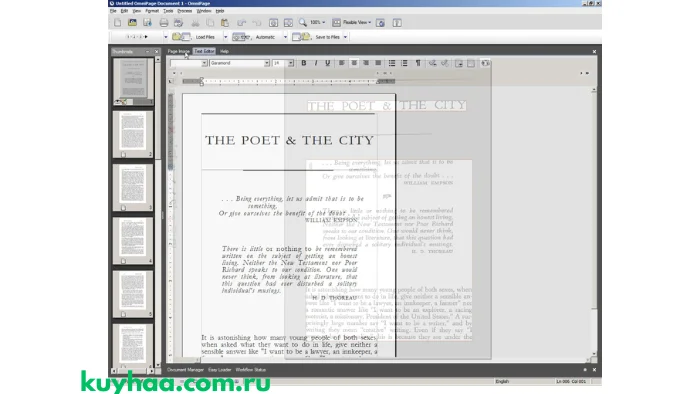Open the style dropdown left of Garamond

pyautogui.click(x=204, y=63)
